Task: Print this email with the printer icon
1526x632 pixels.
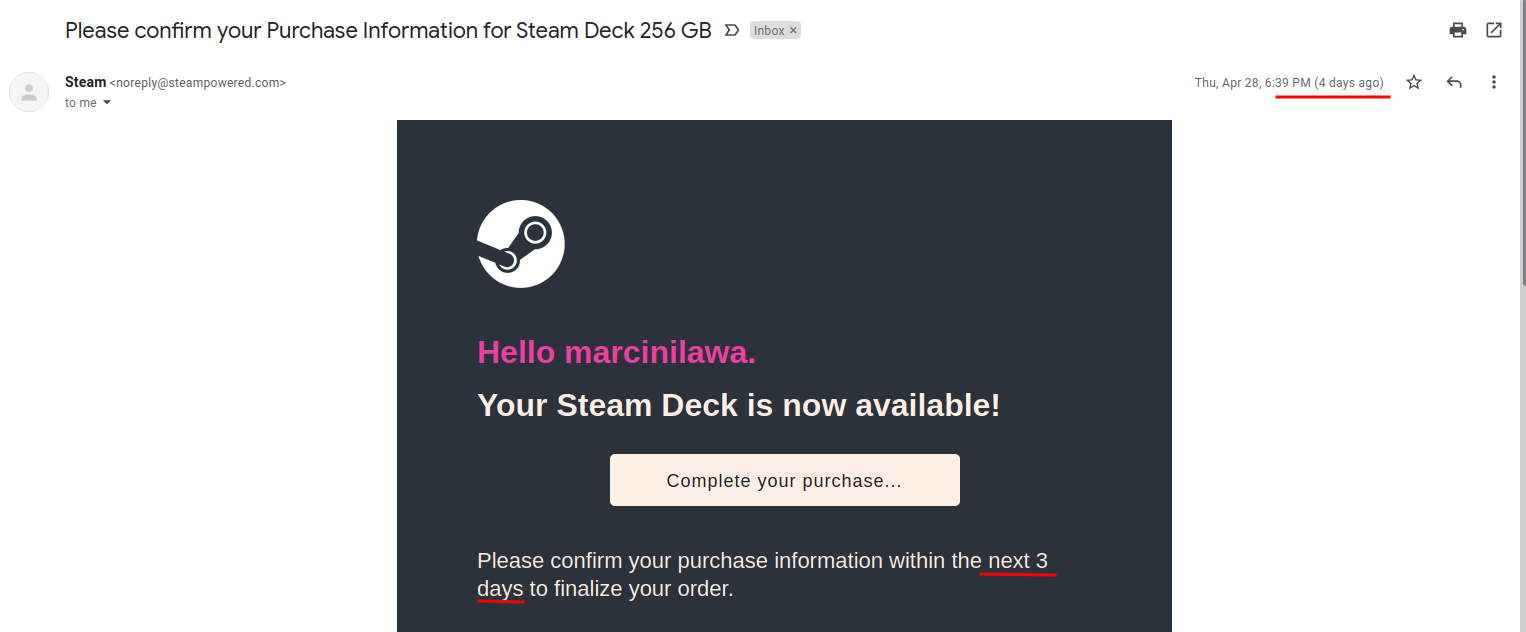Action: point(1458,30)
